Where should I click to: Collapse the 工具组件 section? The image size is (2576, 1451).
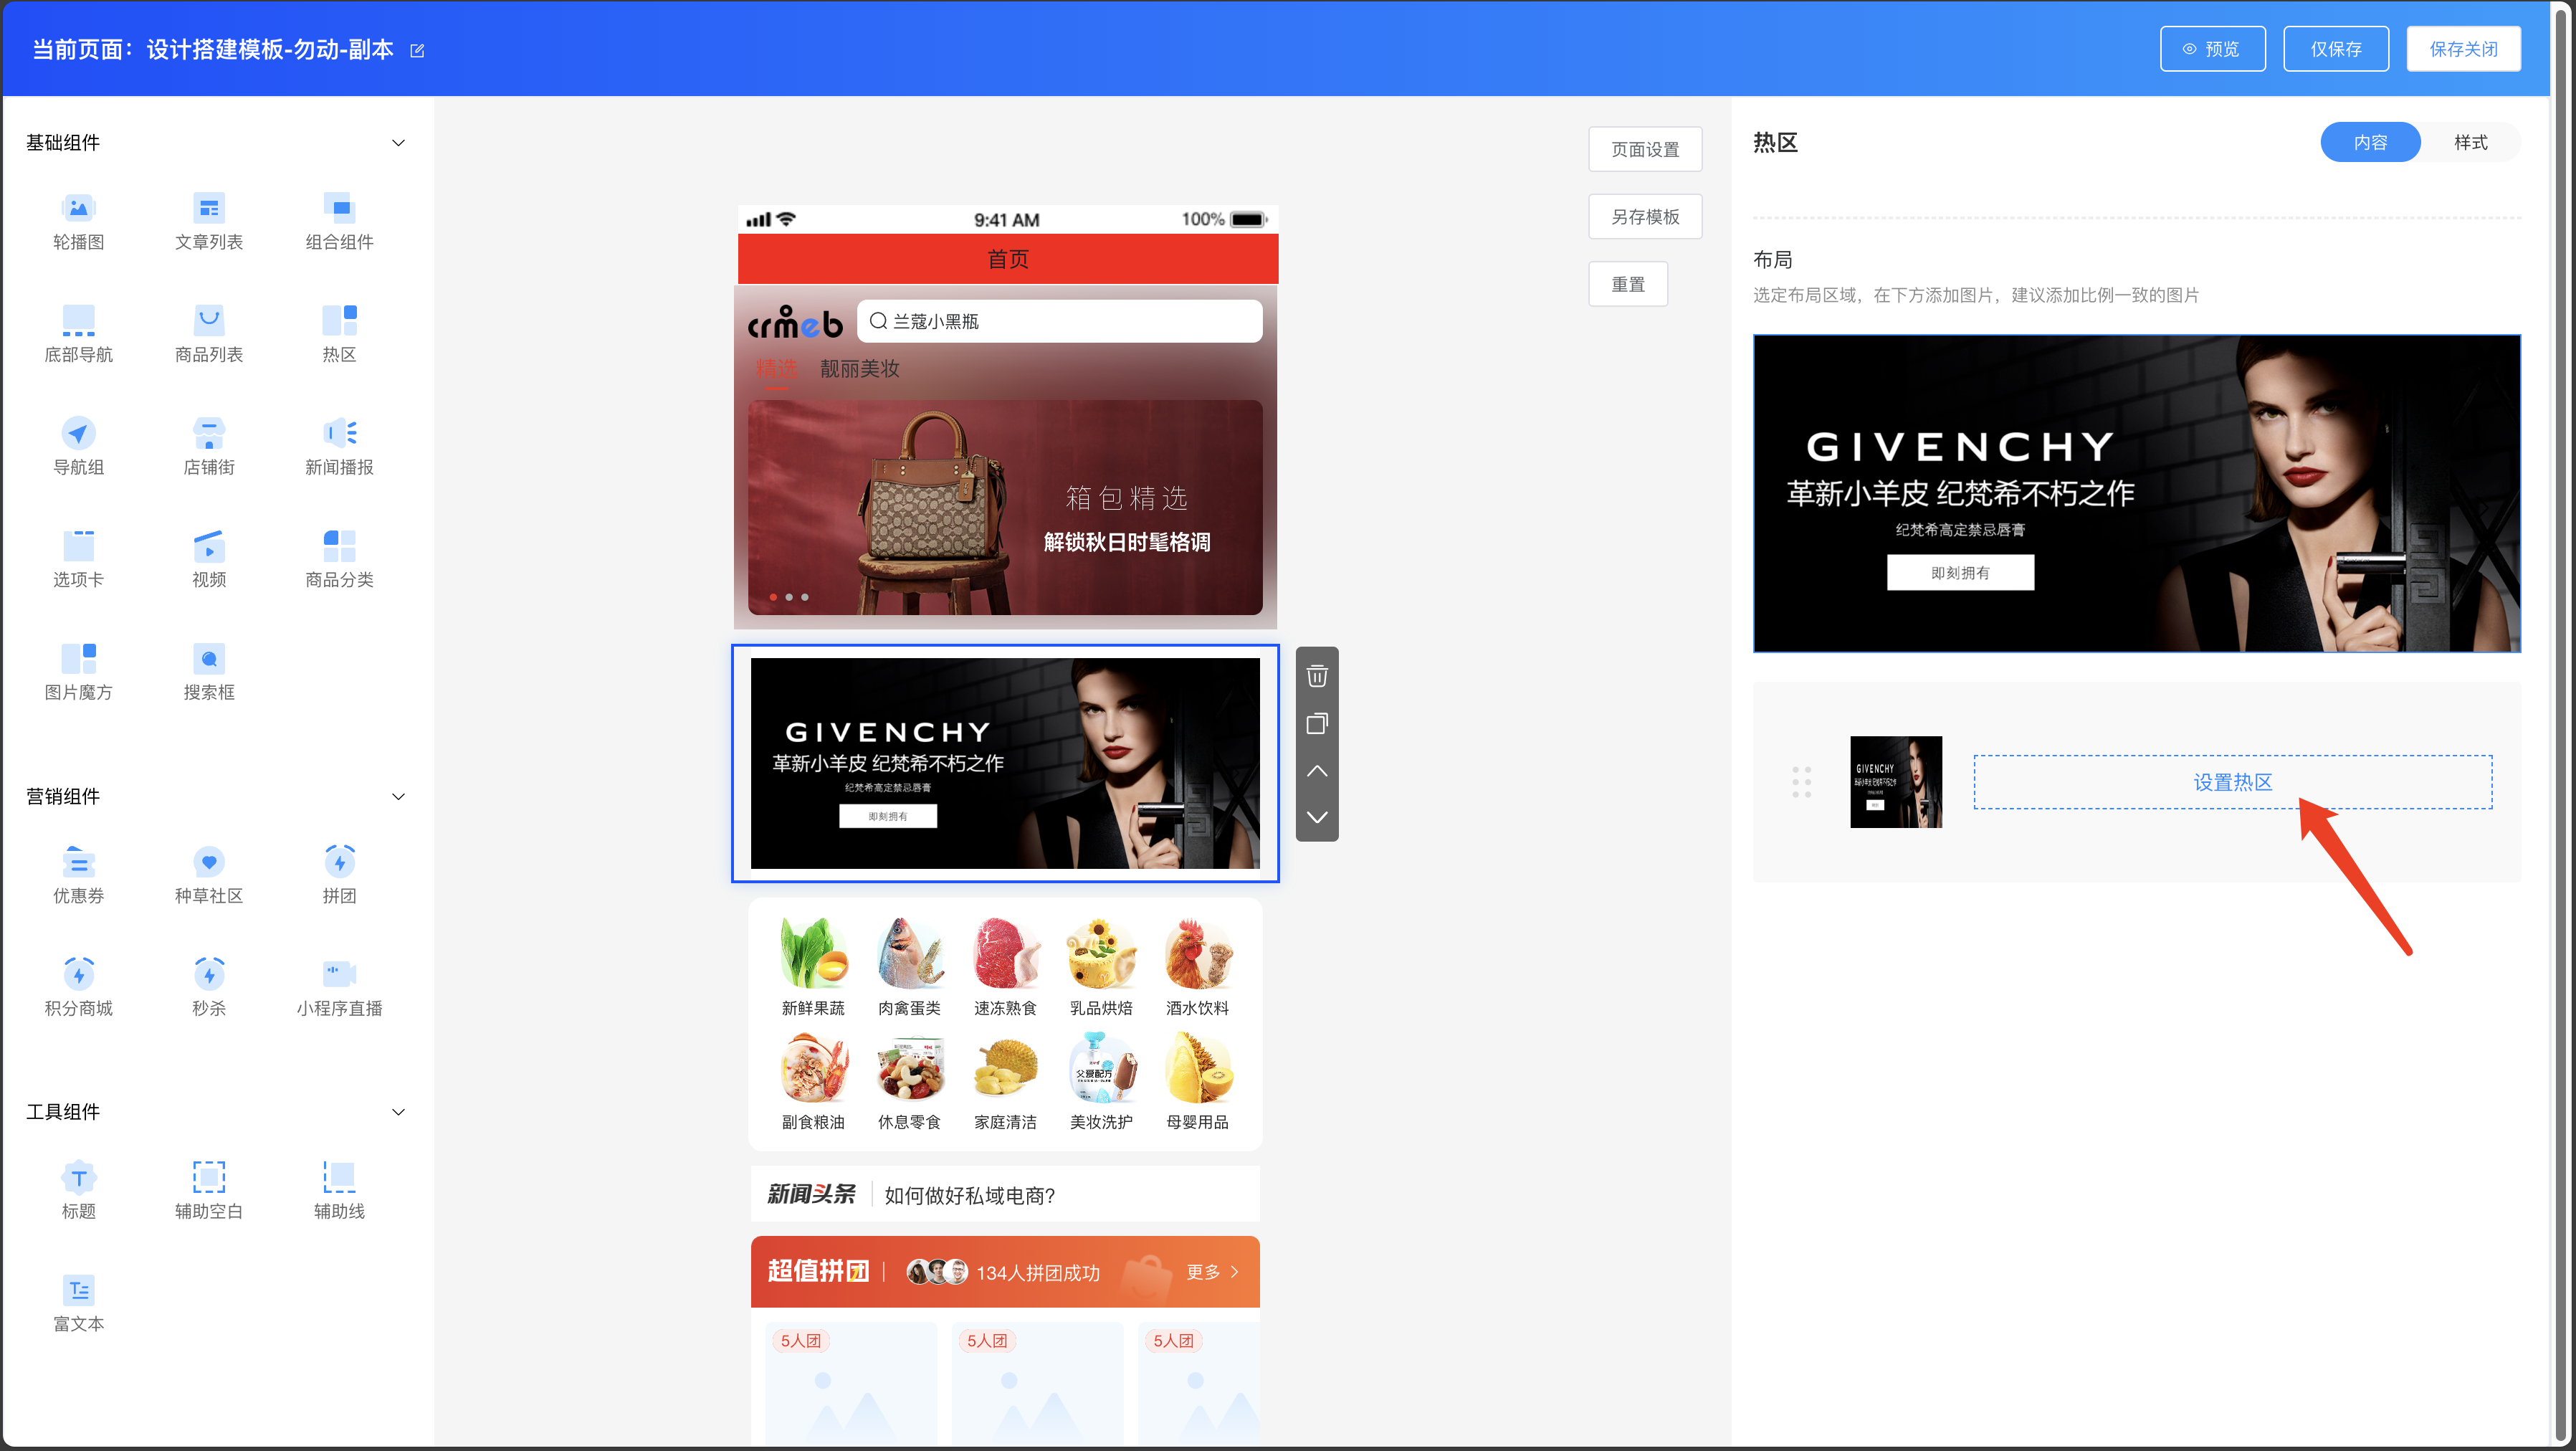click(398, 1112)
